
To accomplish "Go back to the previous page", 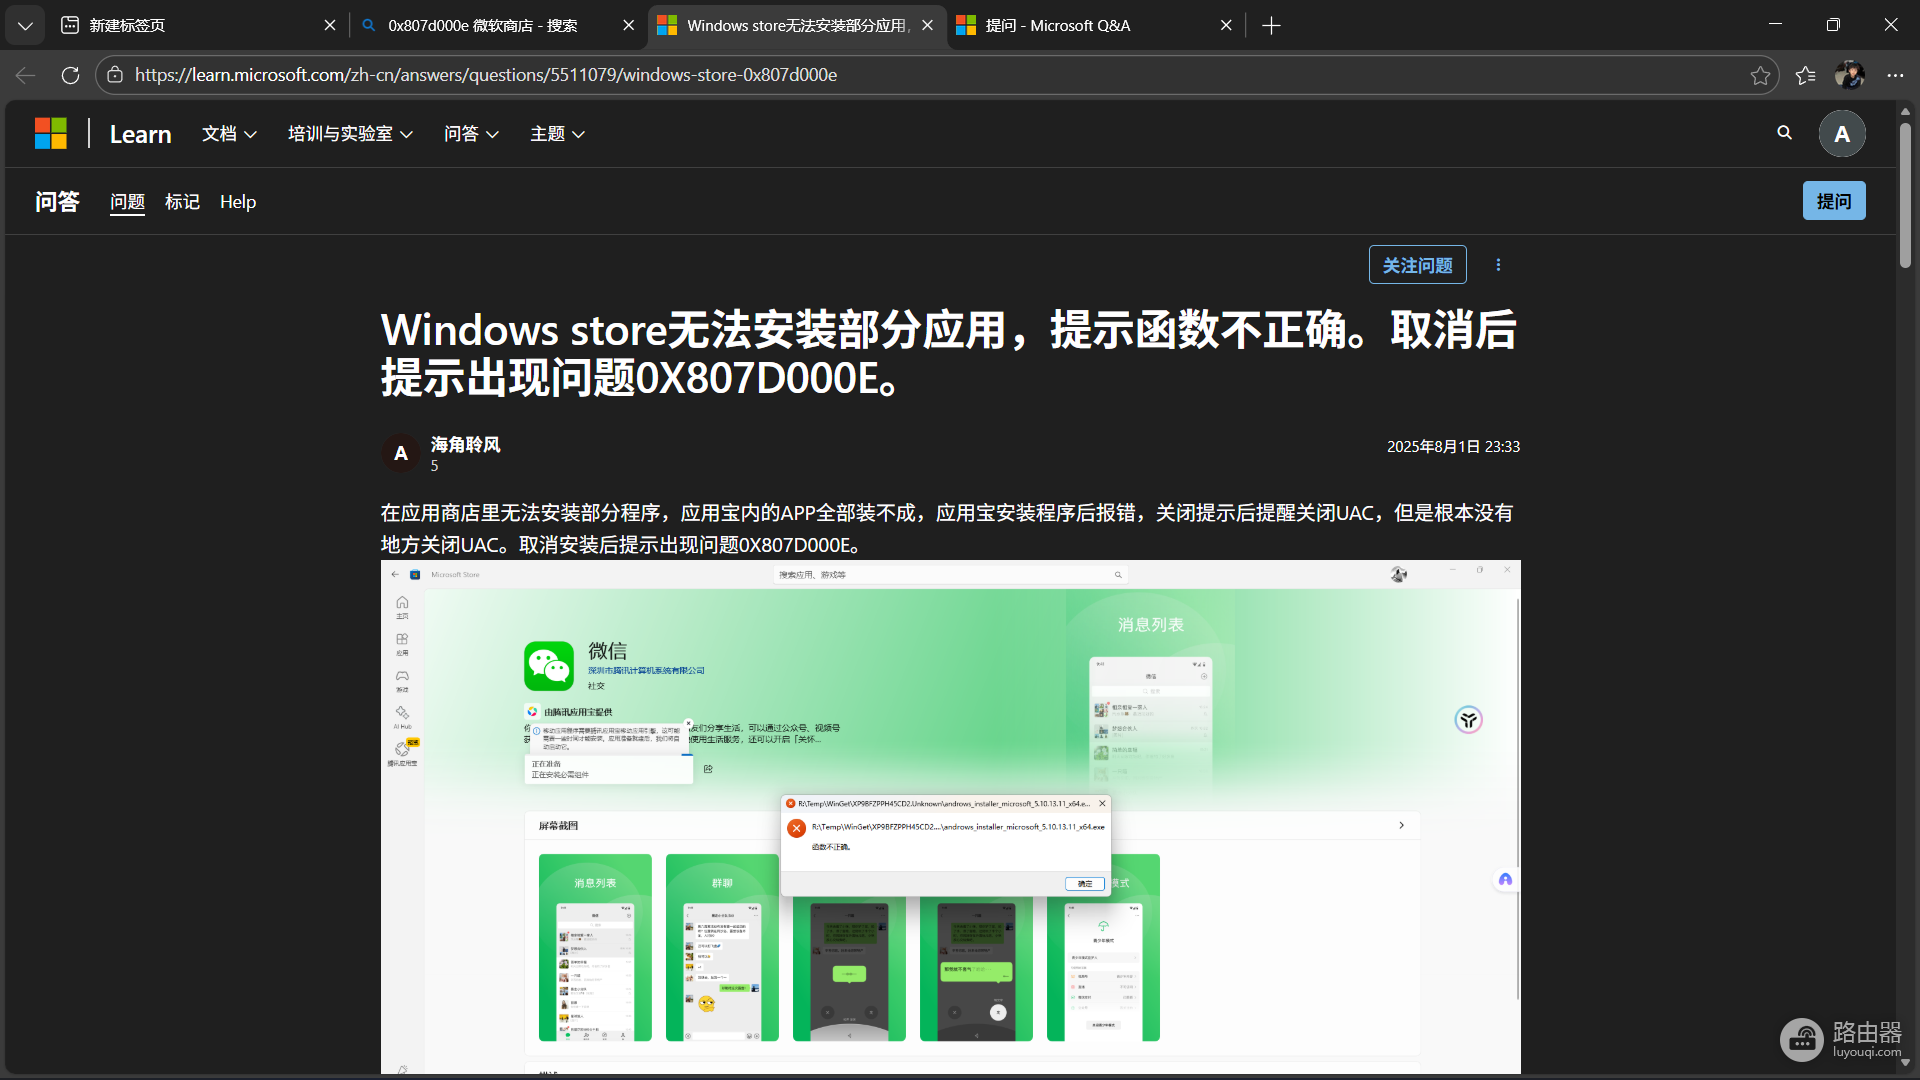I will coord(26,75).
